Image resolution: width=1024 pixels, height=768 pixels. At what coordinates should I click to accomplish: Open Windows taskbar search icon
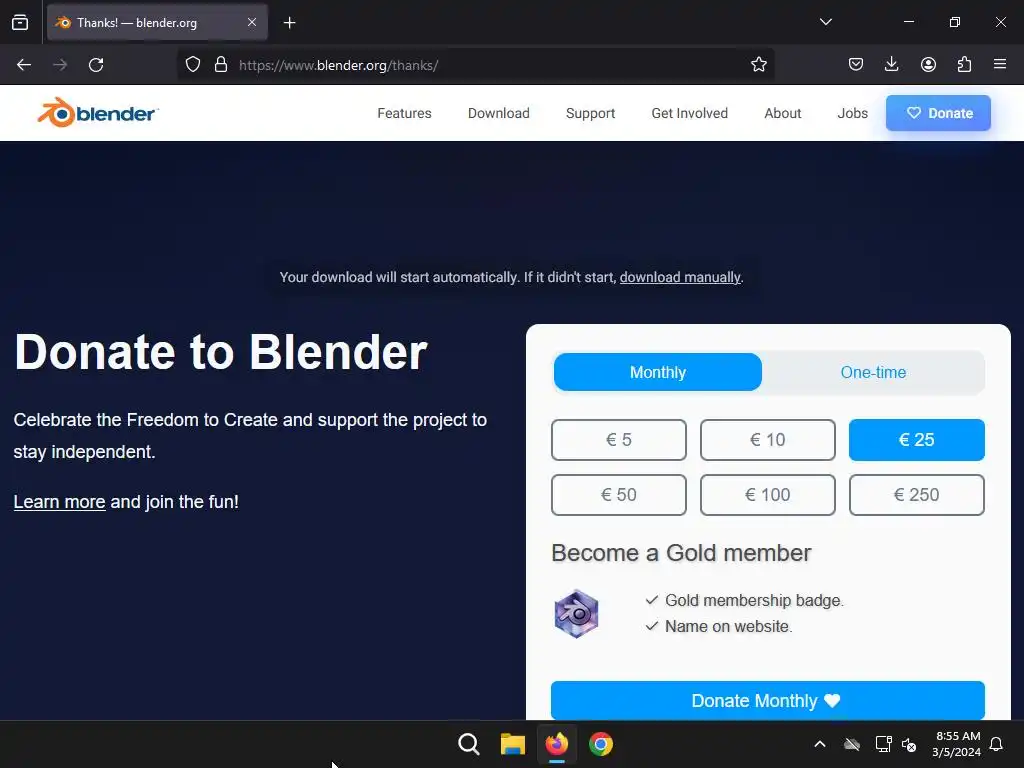(x=469, y=744)
